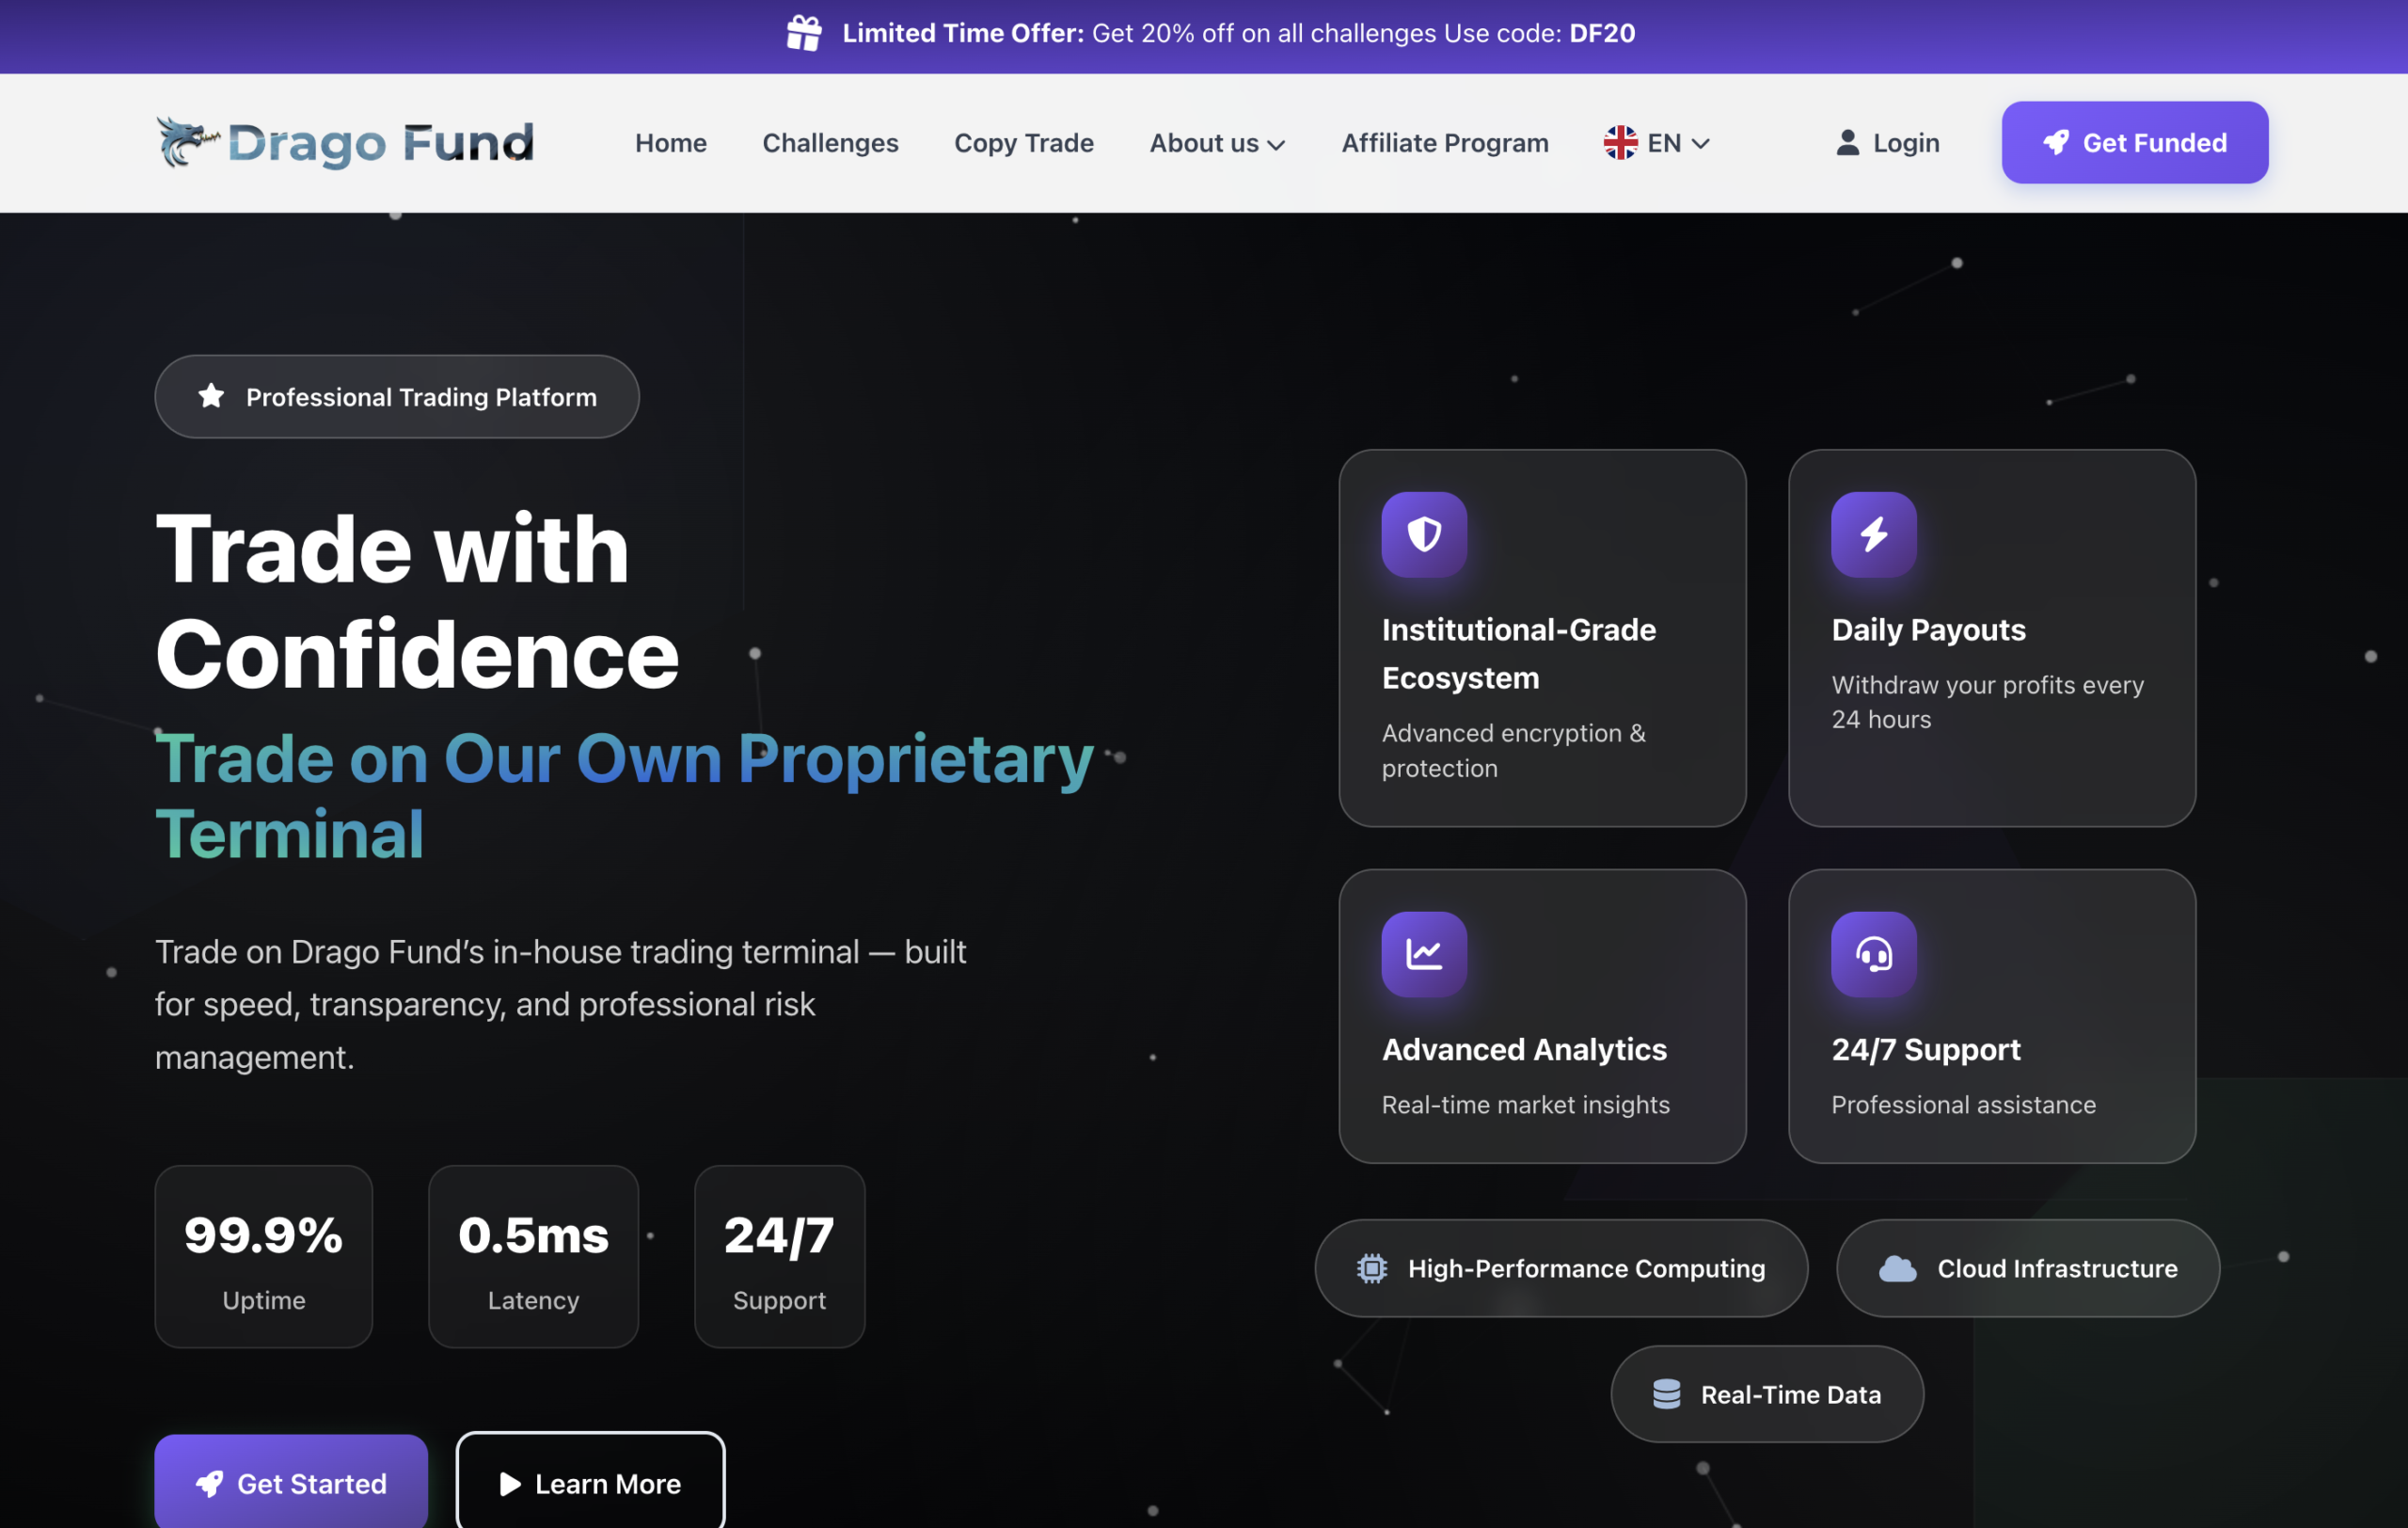Click the 24/7 Support card title

tap(1925, 1049)
